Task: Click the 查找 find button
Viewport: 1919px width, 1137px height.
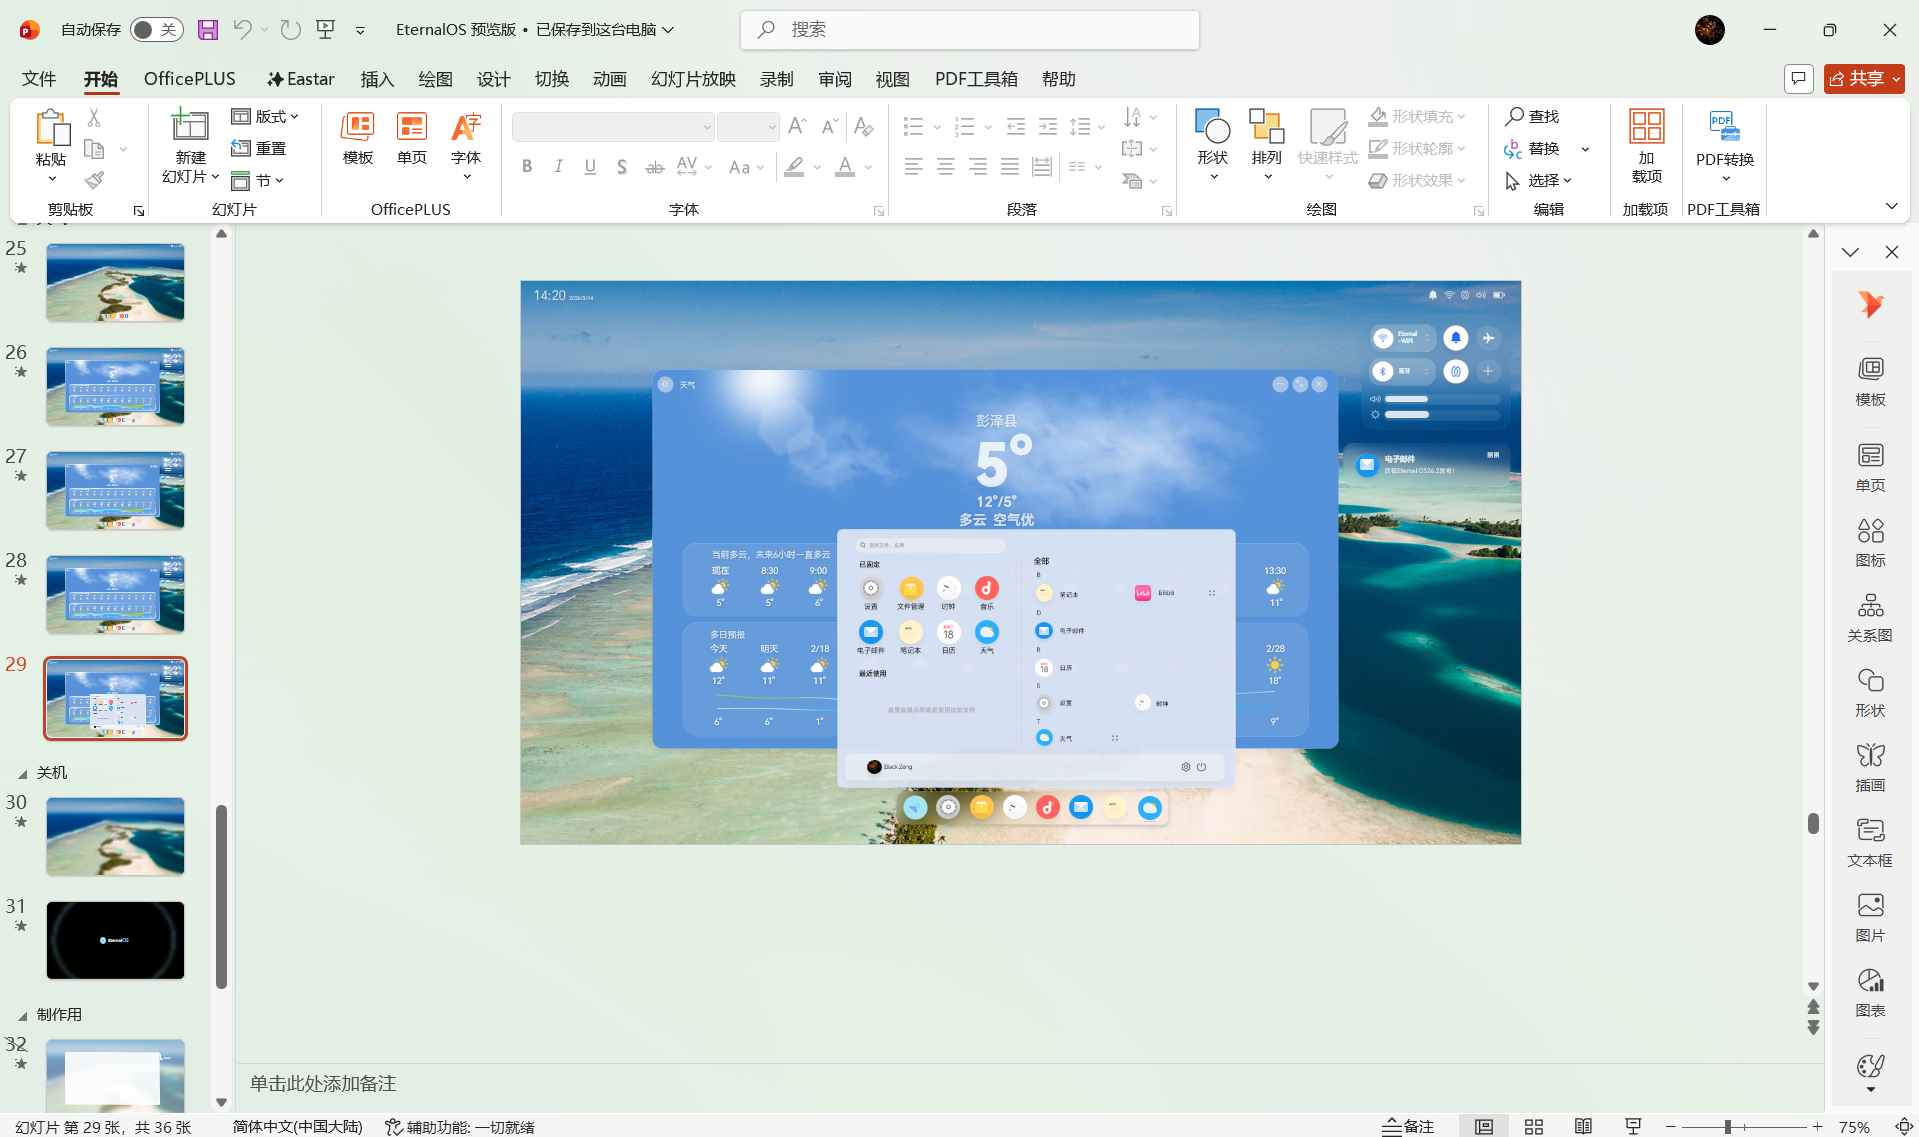Action: click(1532, 117)
